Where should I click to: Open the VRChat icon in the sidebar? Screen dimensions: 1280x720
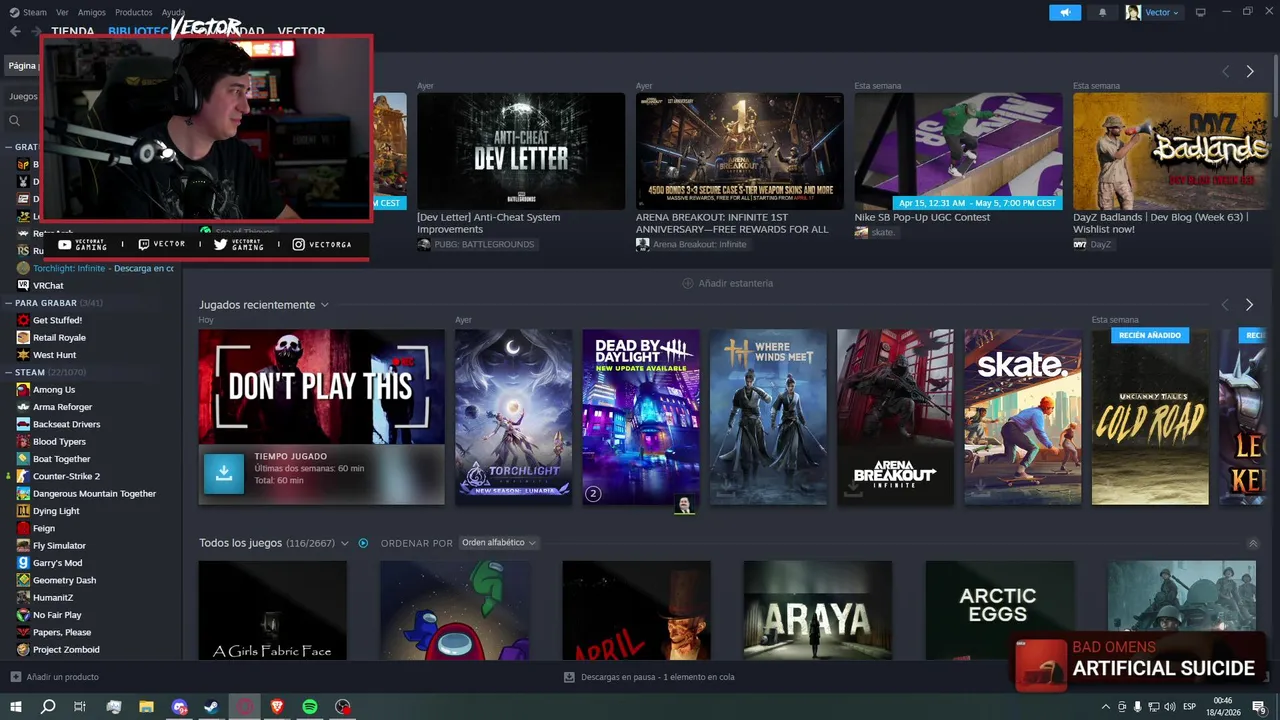[x=23, y=285]
